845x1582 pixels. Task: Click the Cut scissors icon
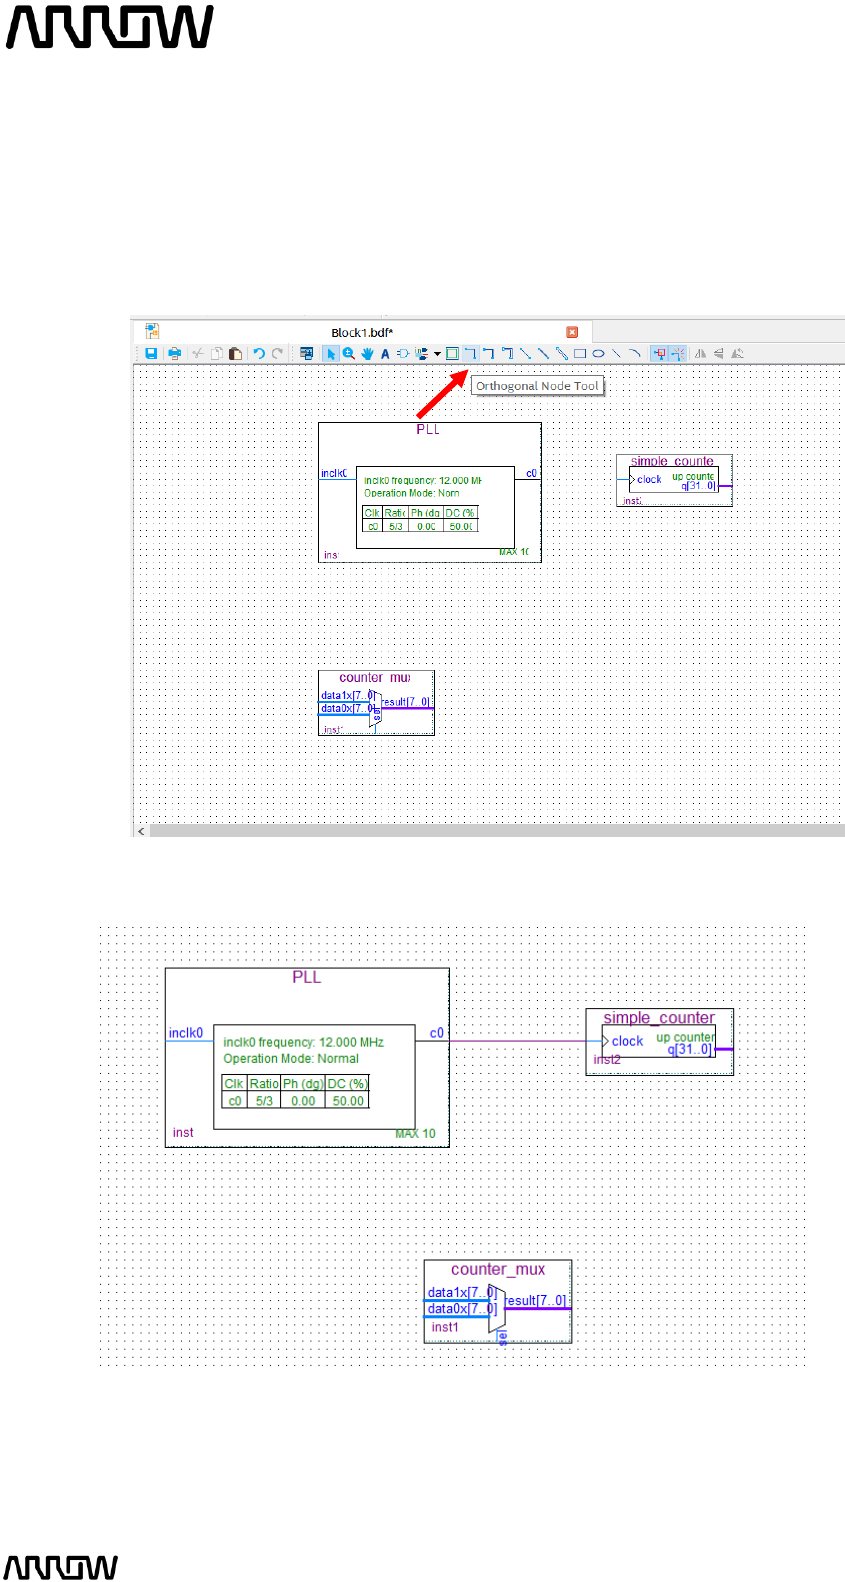tap(198, 353)
